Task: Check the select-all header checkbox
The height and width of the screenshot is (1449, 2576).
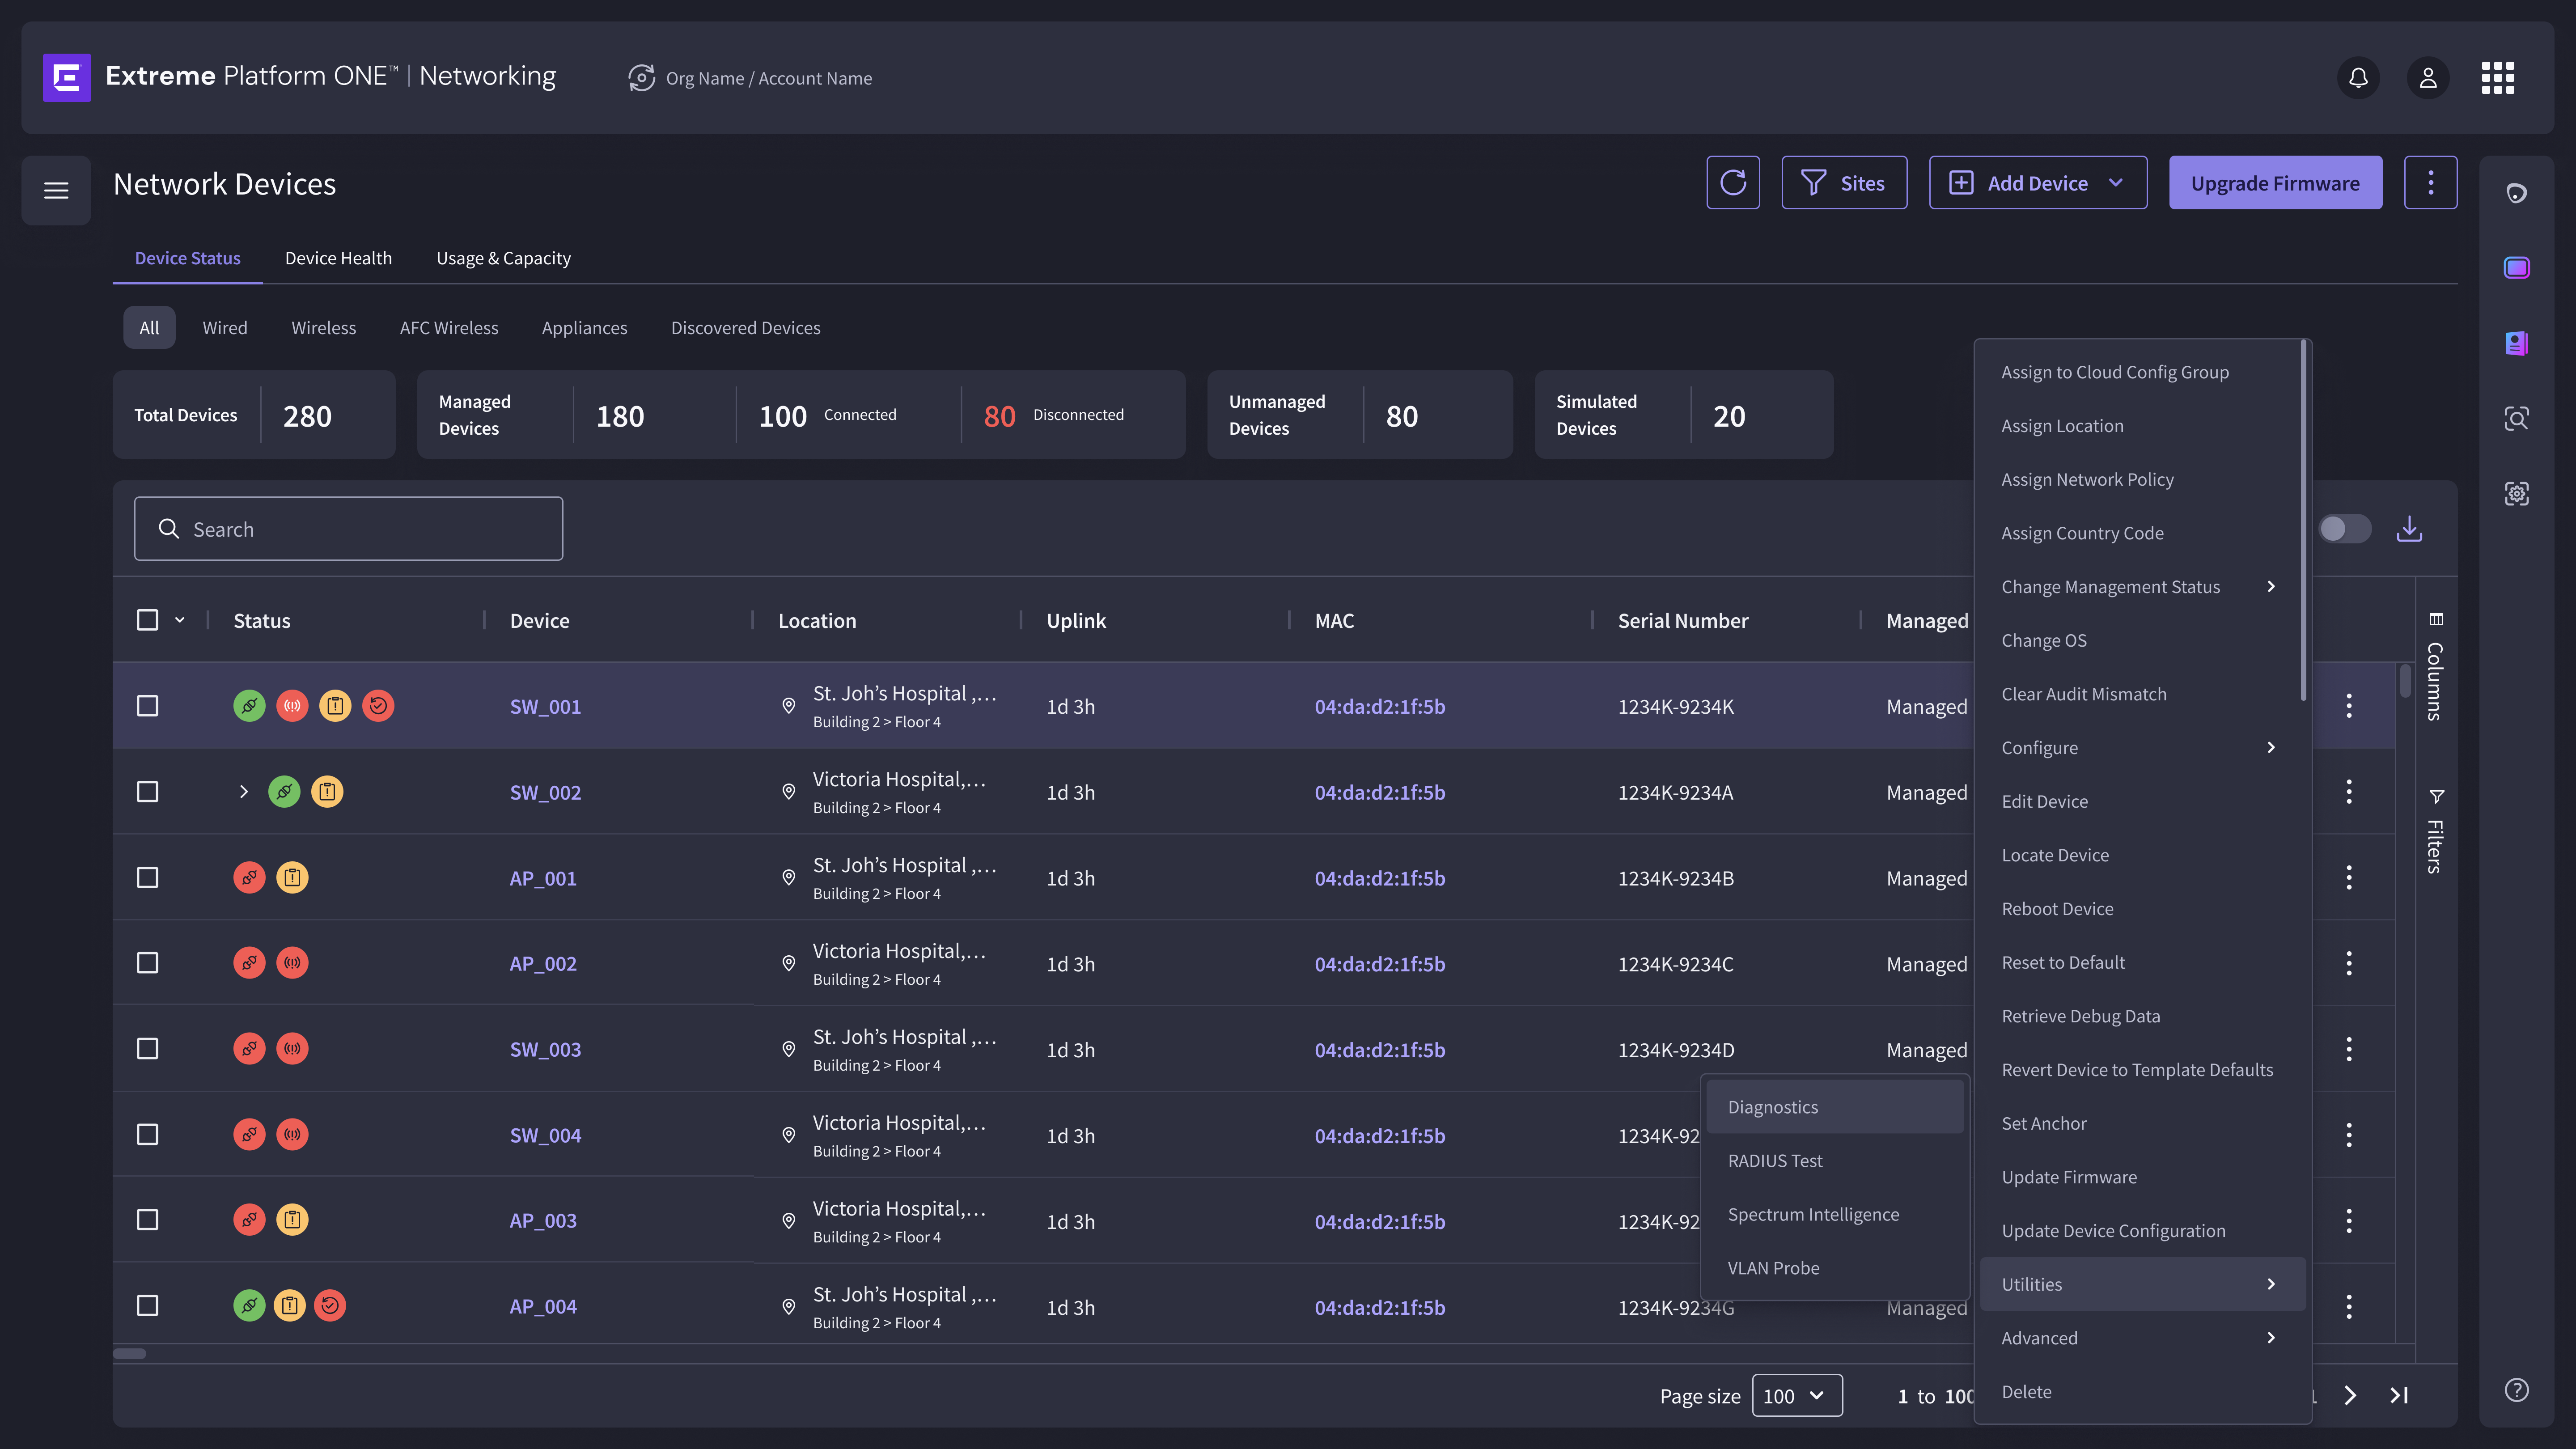Action: pos(147,620)
